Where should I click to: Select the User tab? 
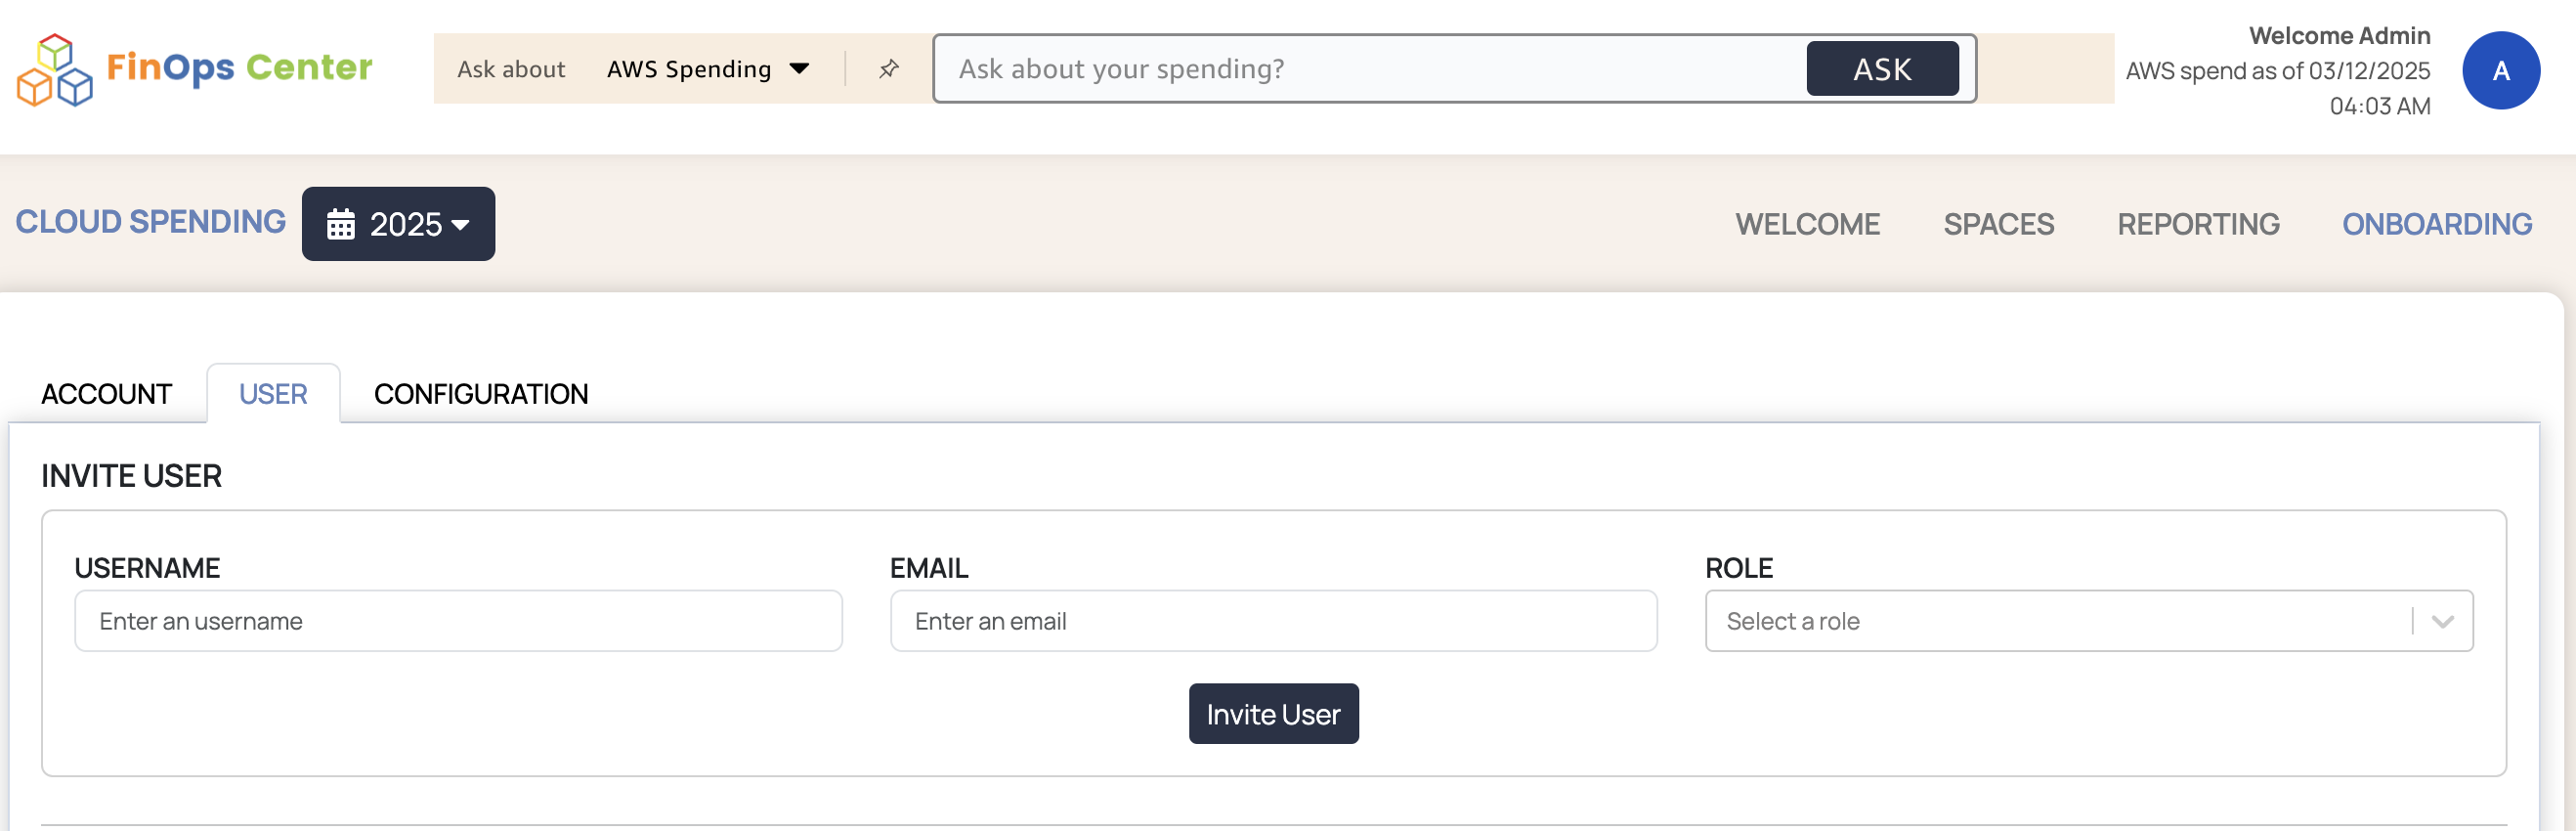pyautogui.click(x=273, y=394)
